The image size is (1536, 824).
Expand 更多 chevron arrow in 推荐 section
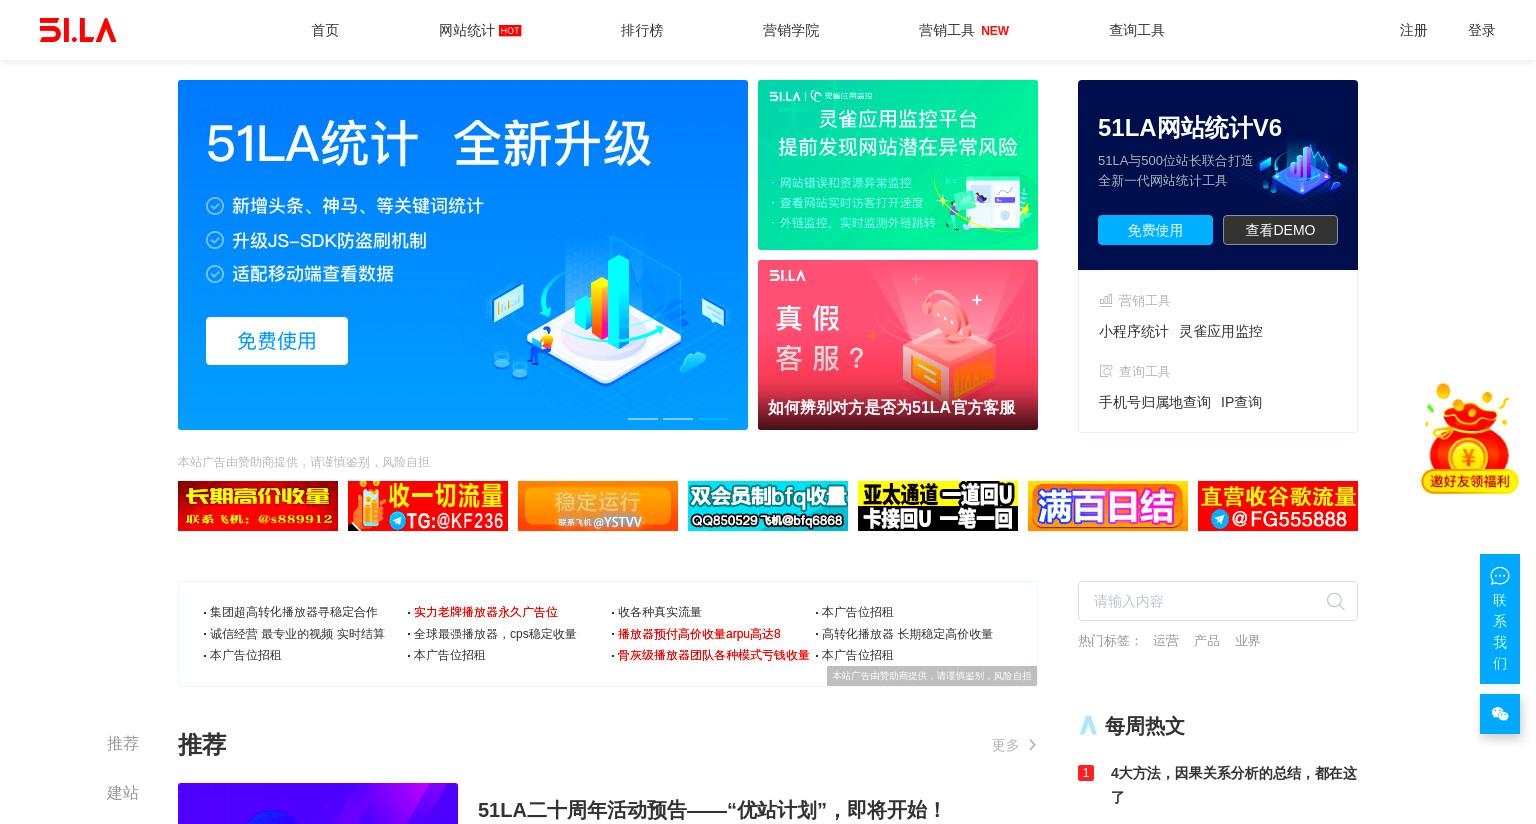tap(1032, 745)
